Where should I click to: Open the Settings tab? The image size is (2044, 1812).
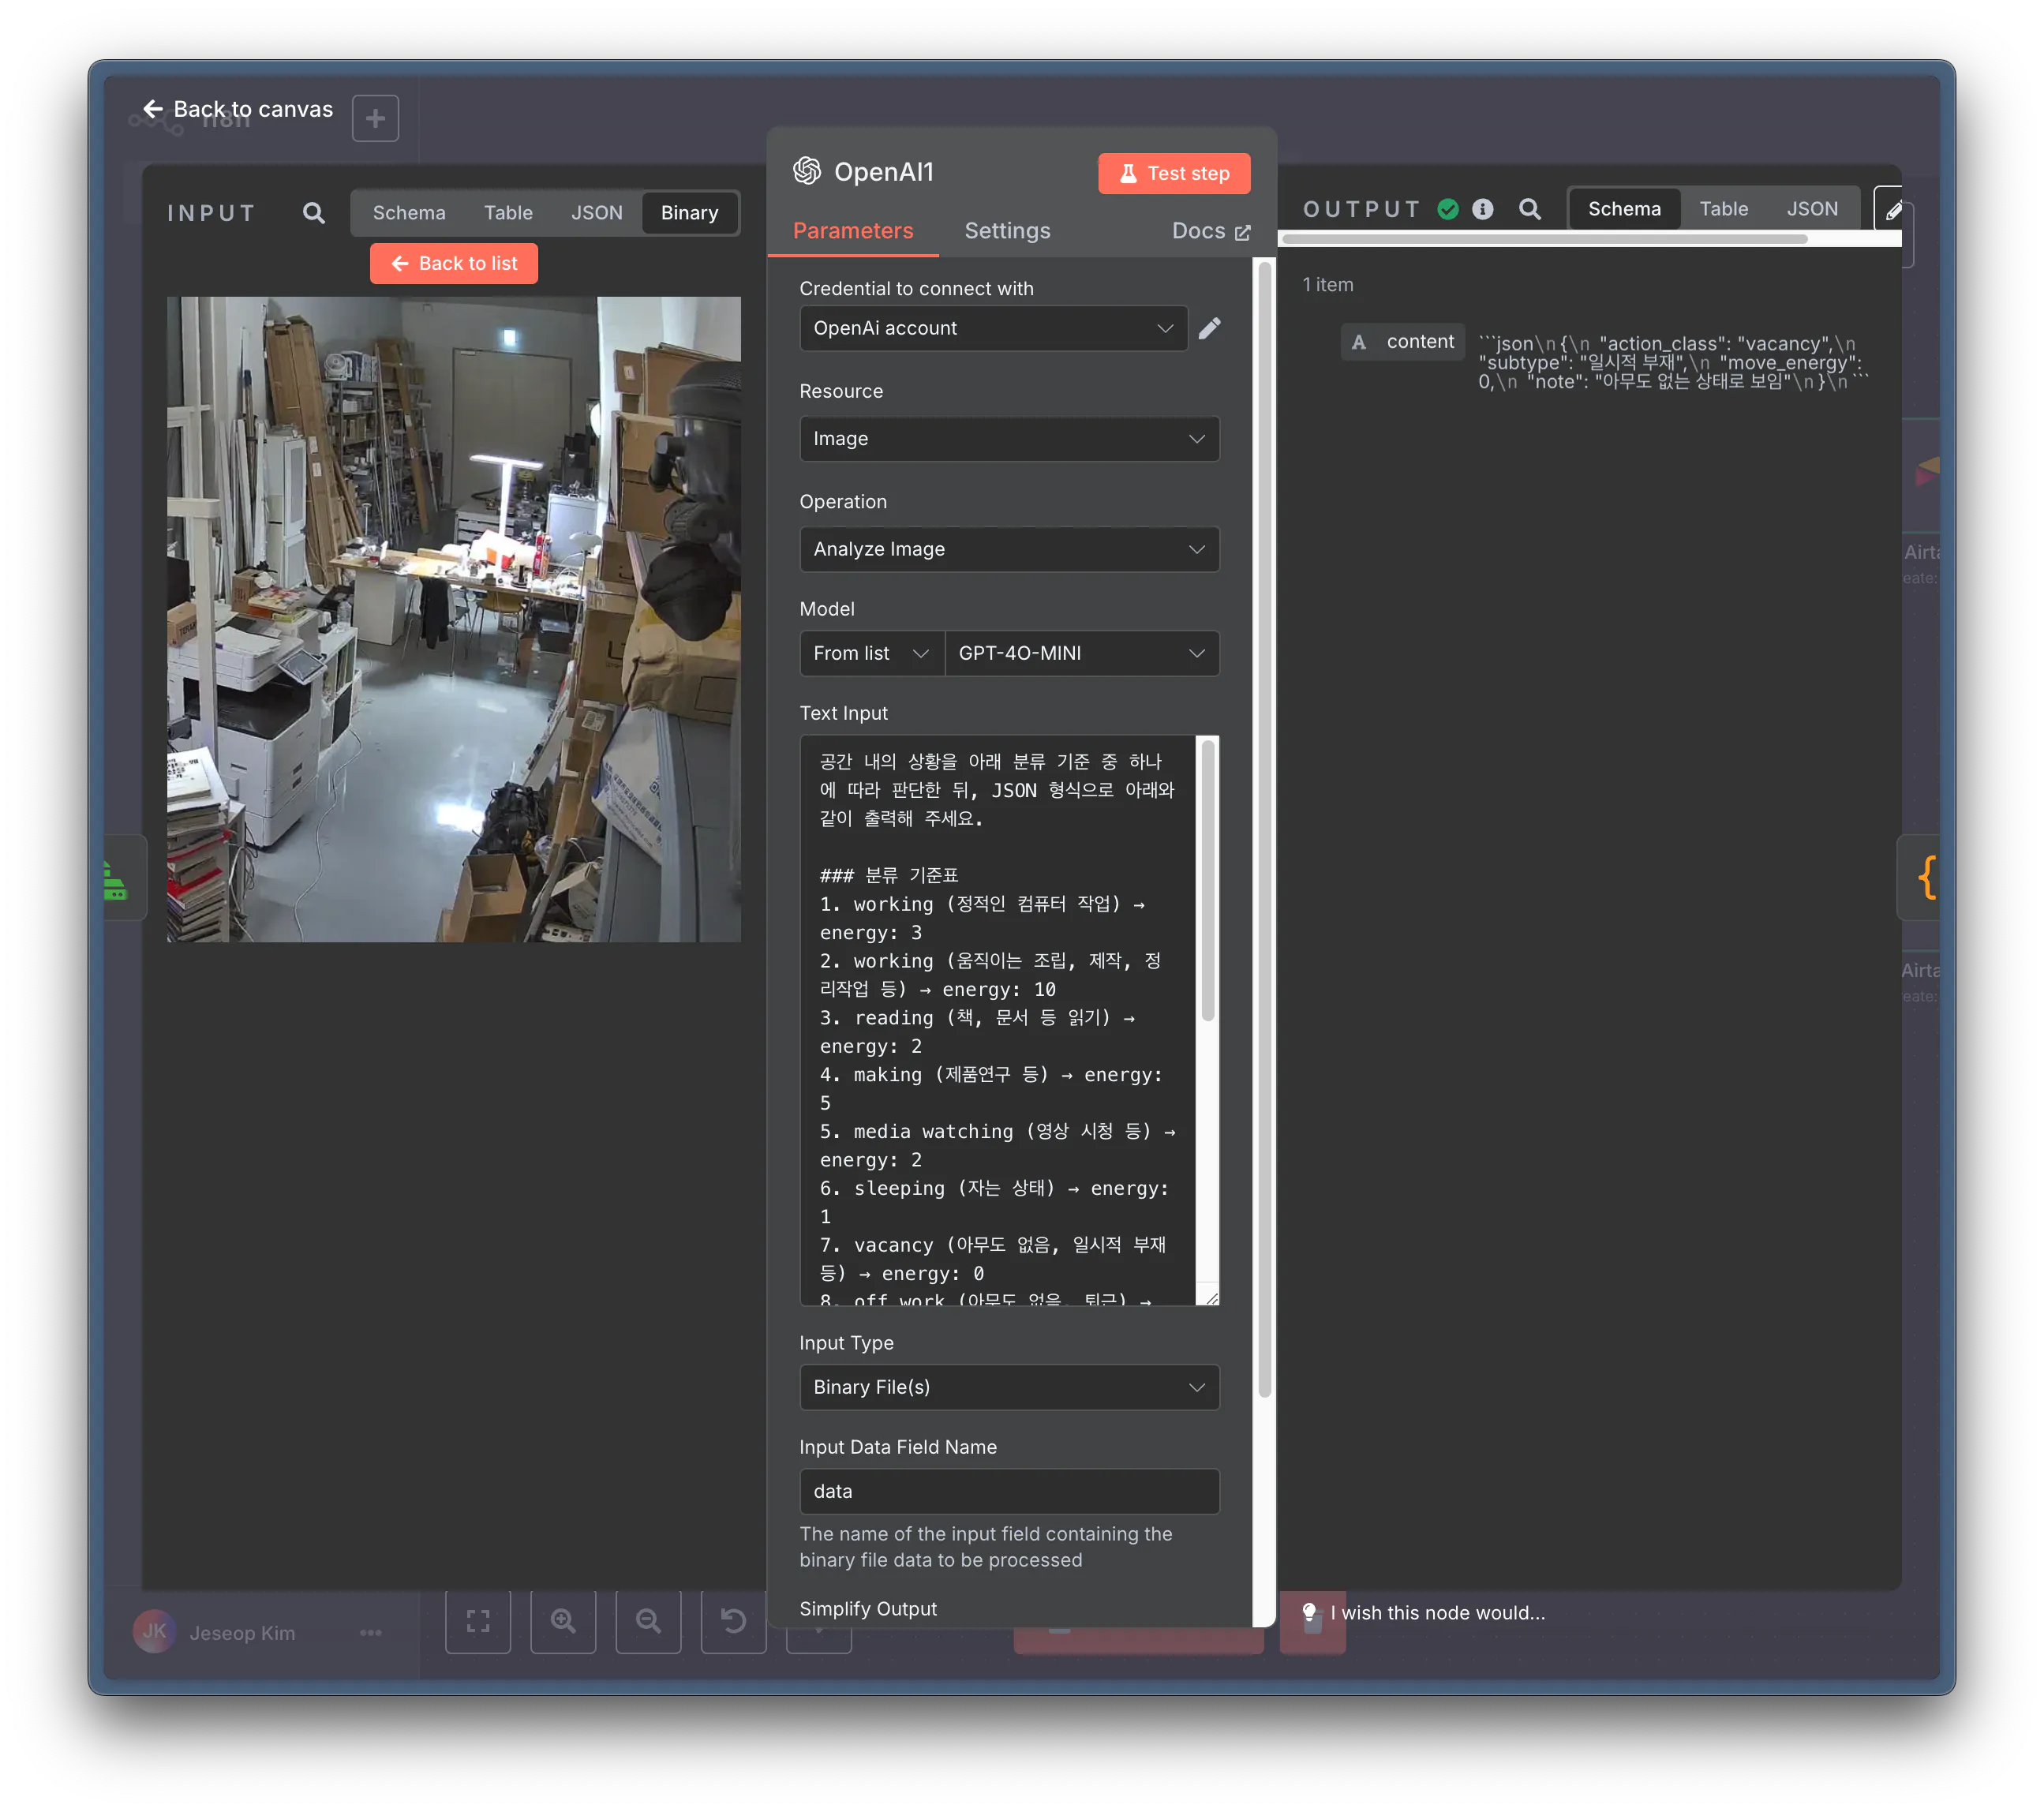[x=1007, y=231]
